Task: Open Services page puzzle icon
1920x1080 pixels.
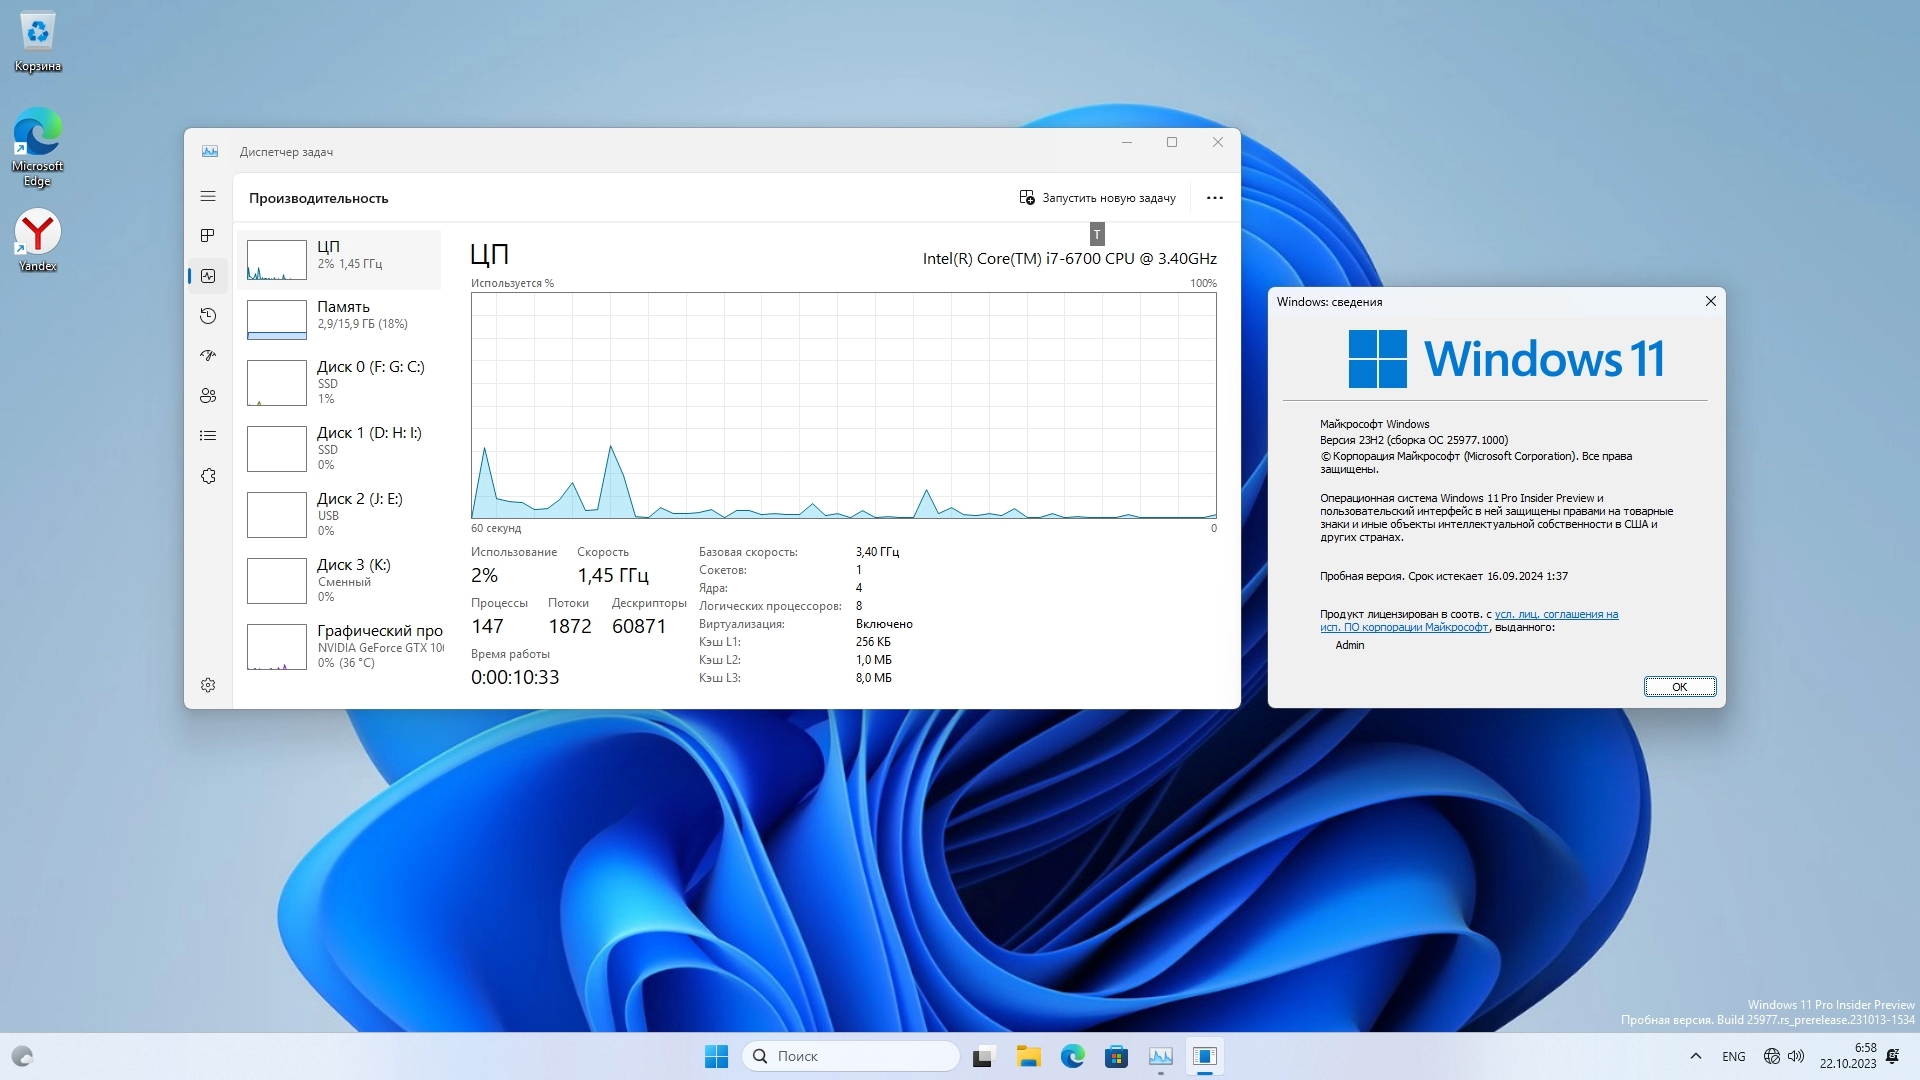Action: tap(208, 476)
